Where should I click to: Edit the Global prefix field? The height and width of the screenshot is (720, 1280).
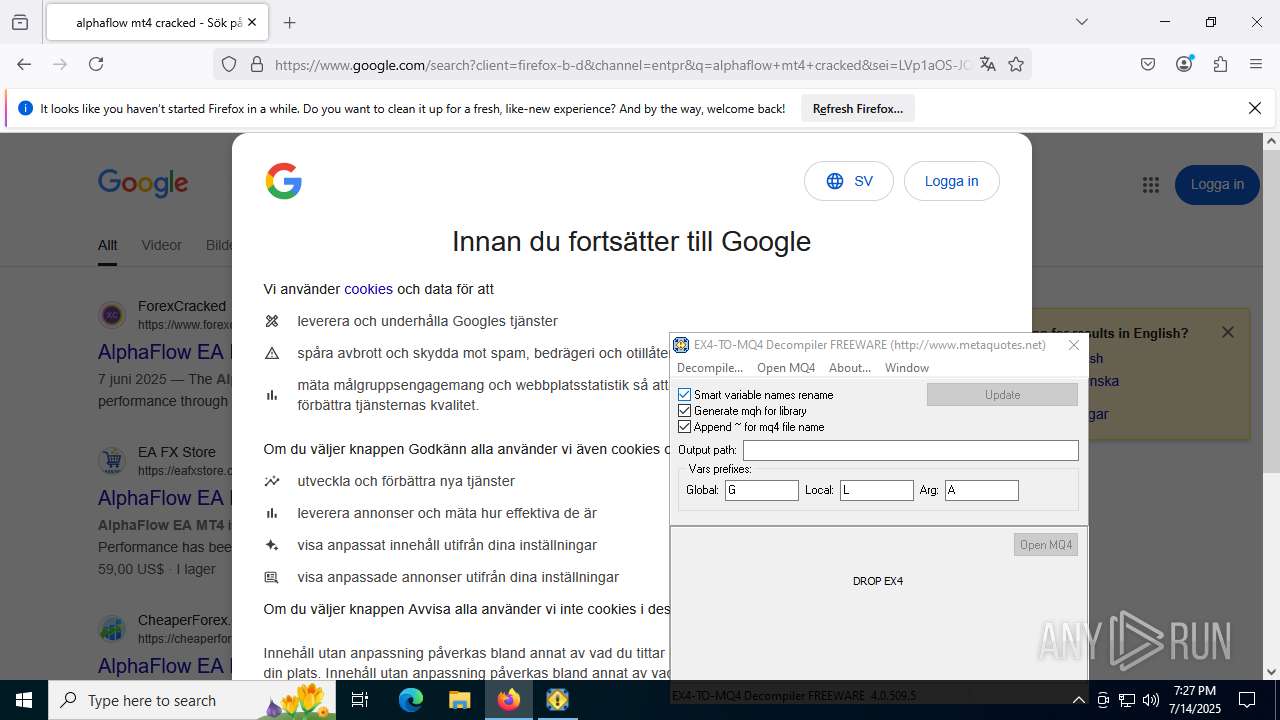tap(762, 491)
